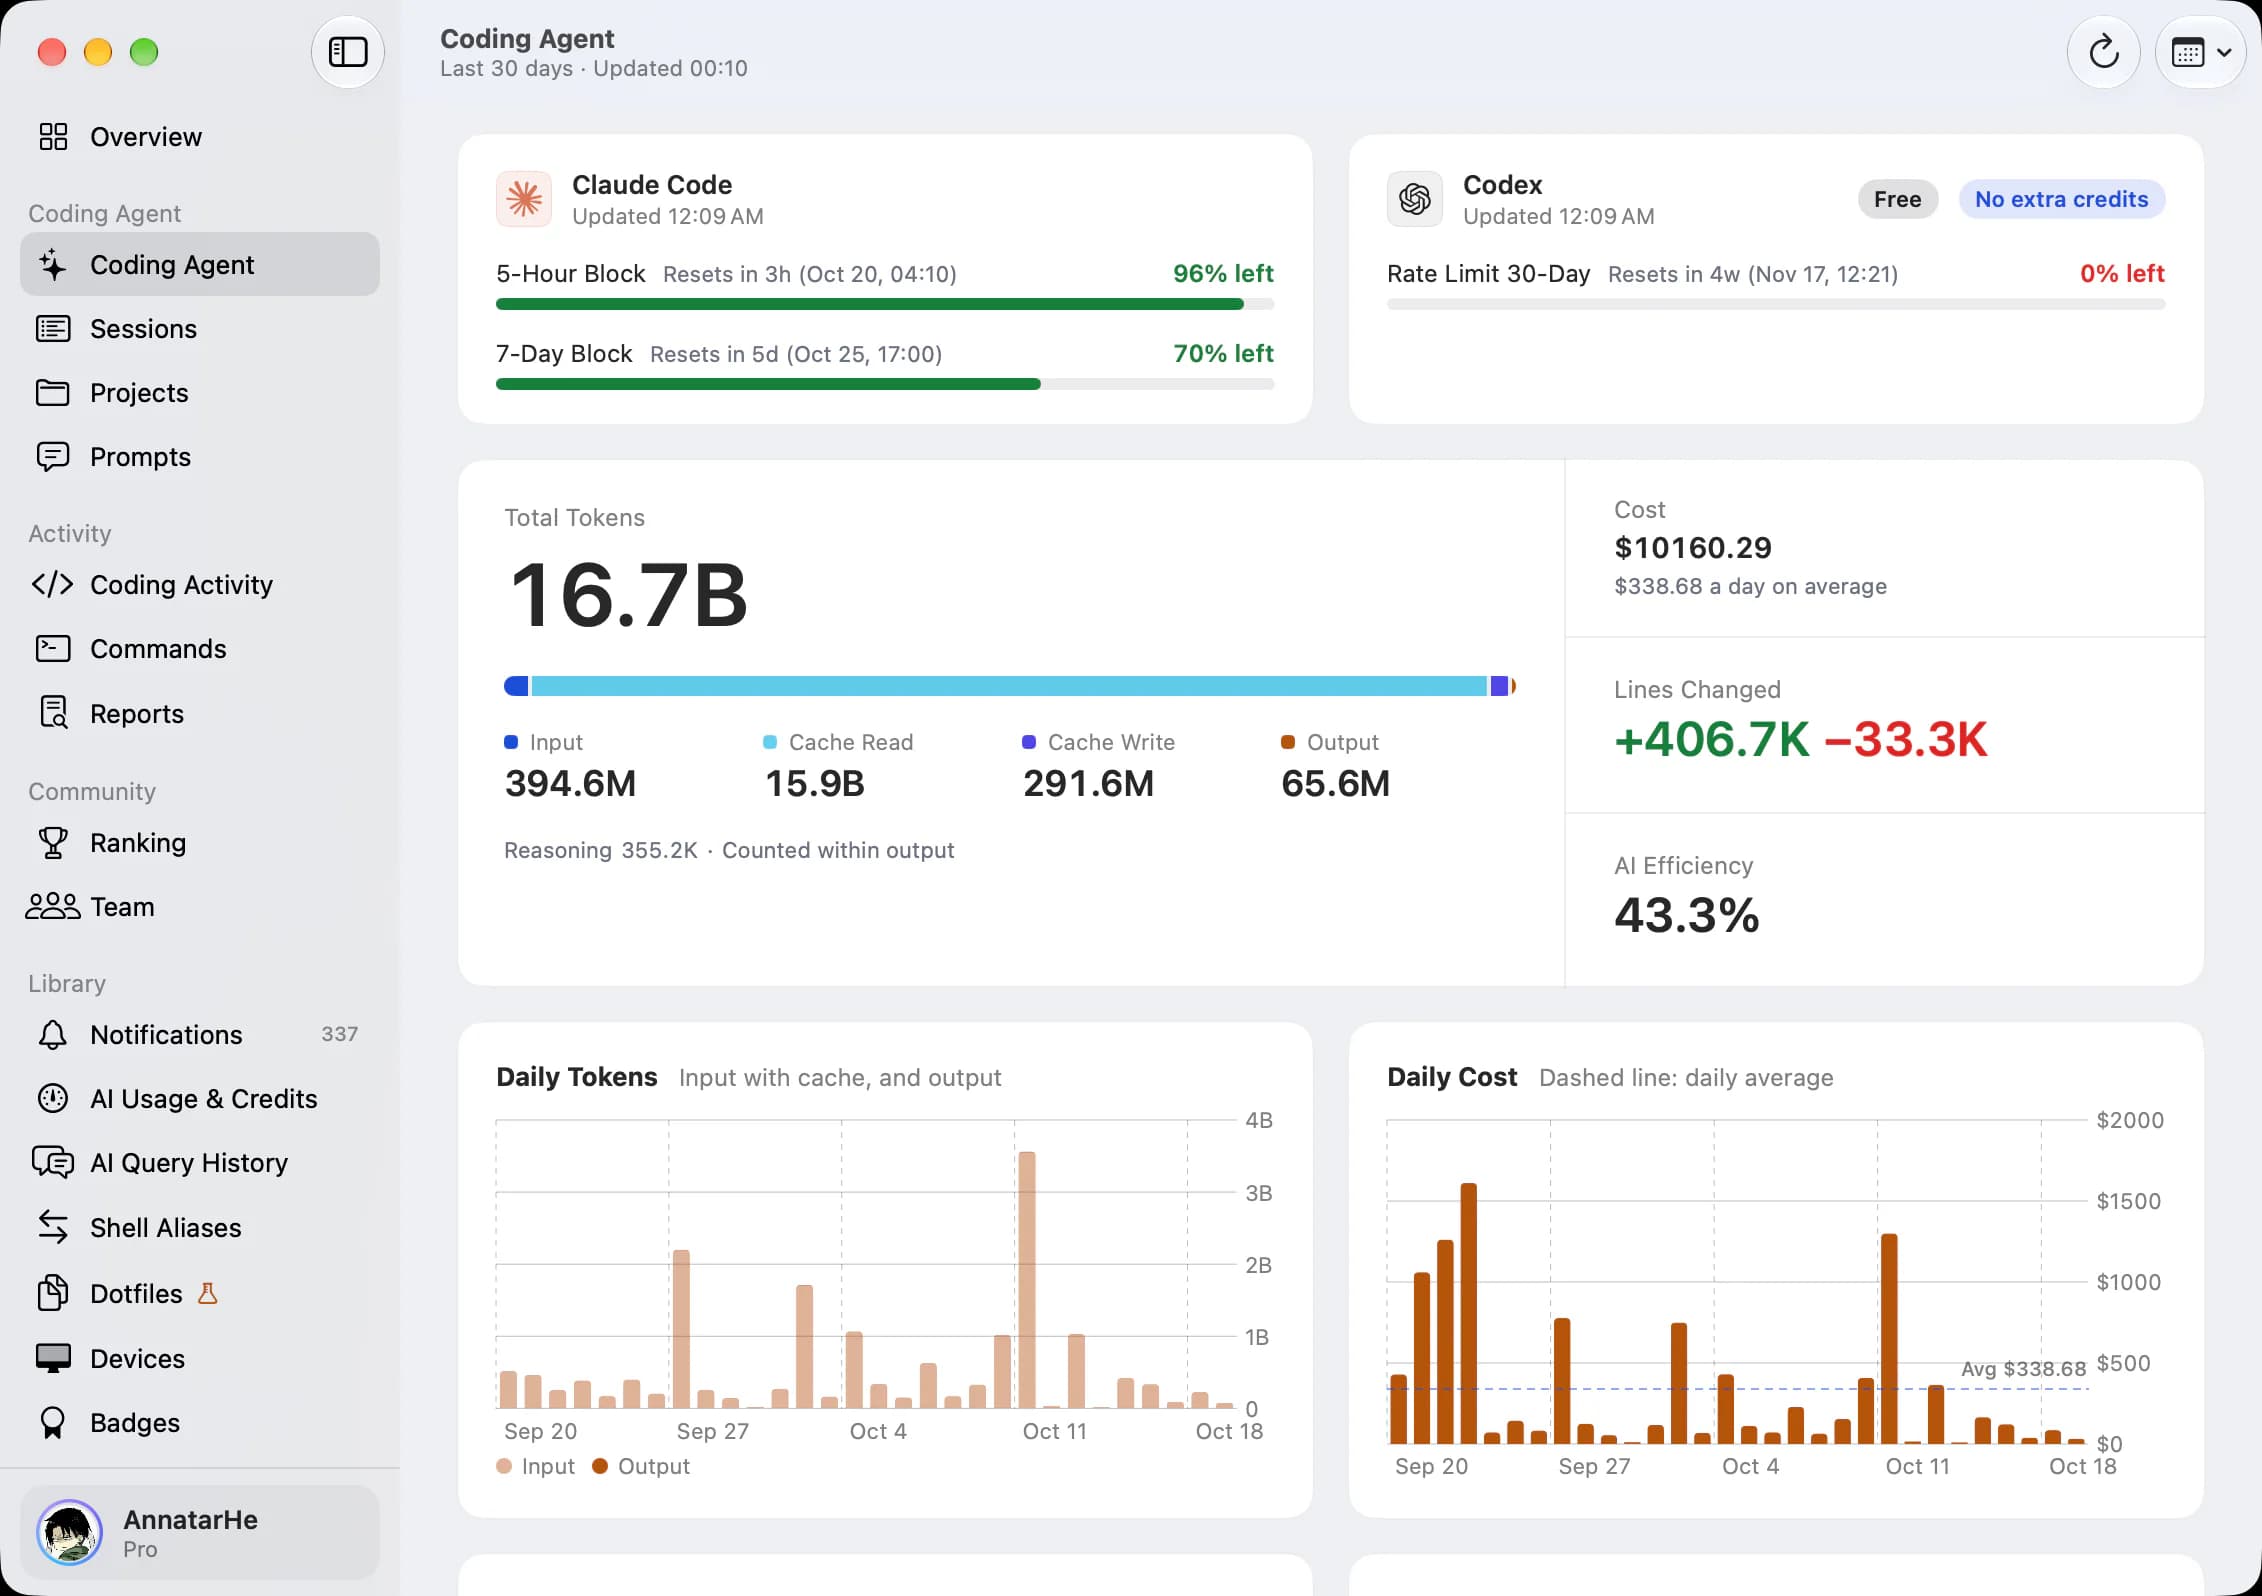
Task: Open Sessions list icon
Action: coord(53,328)
